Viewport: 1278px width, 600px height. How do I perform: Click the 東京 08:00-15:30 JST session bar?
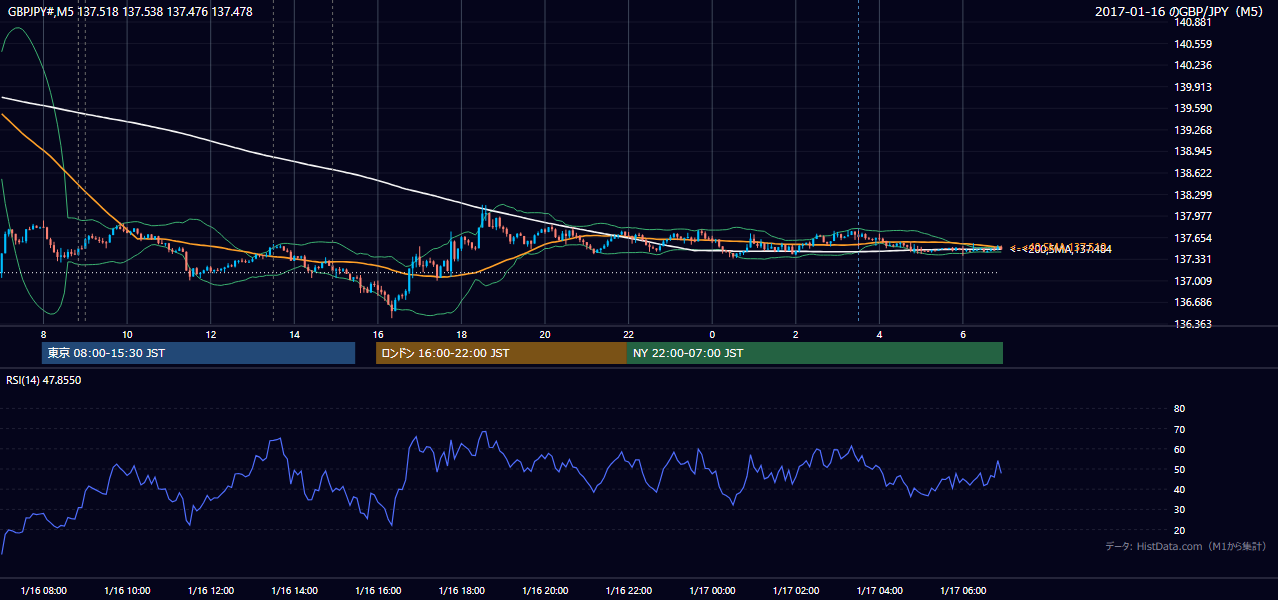pyautogui.click(x=199, y=353)
